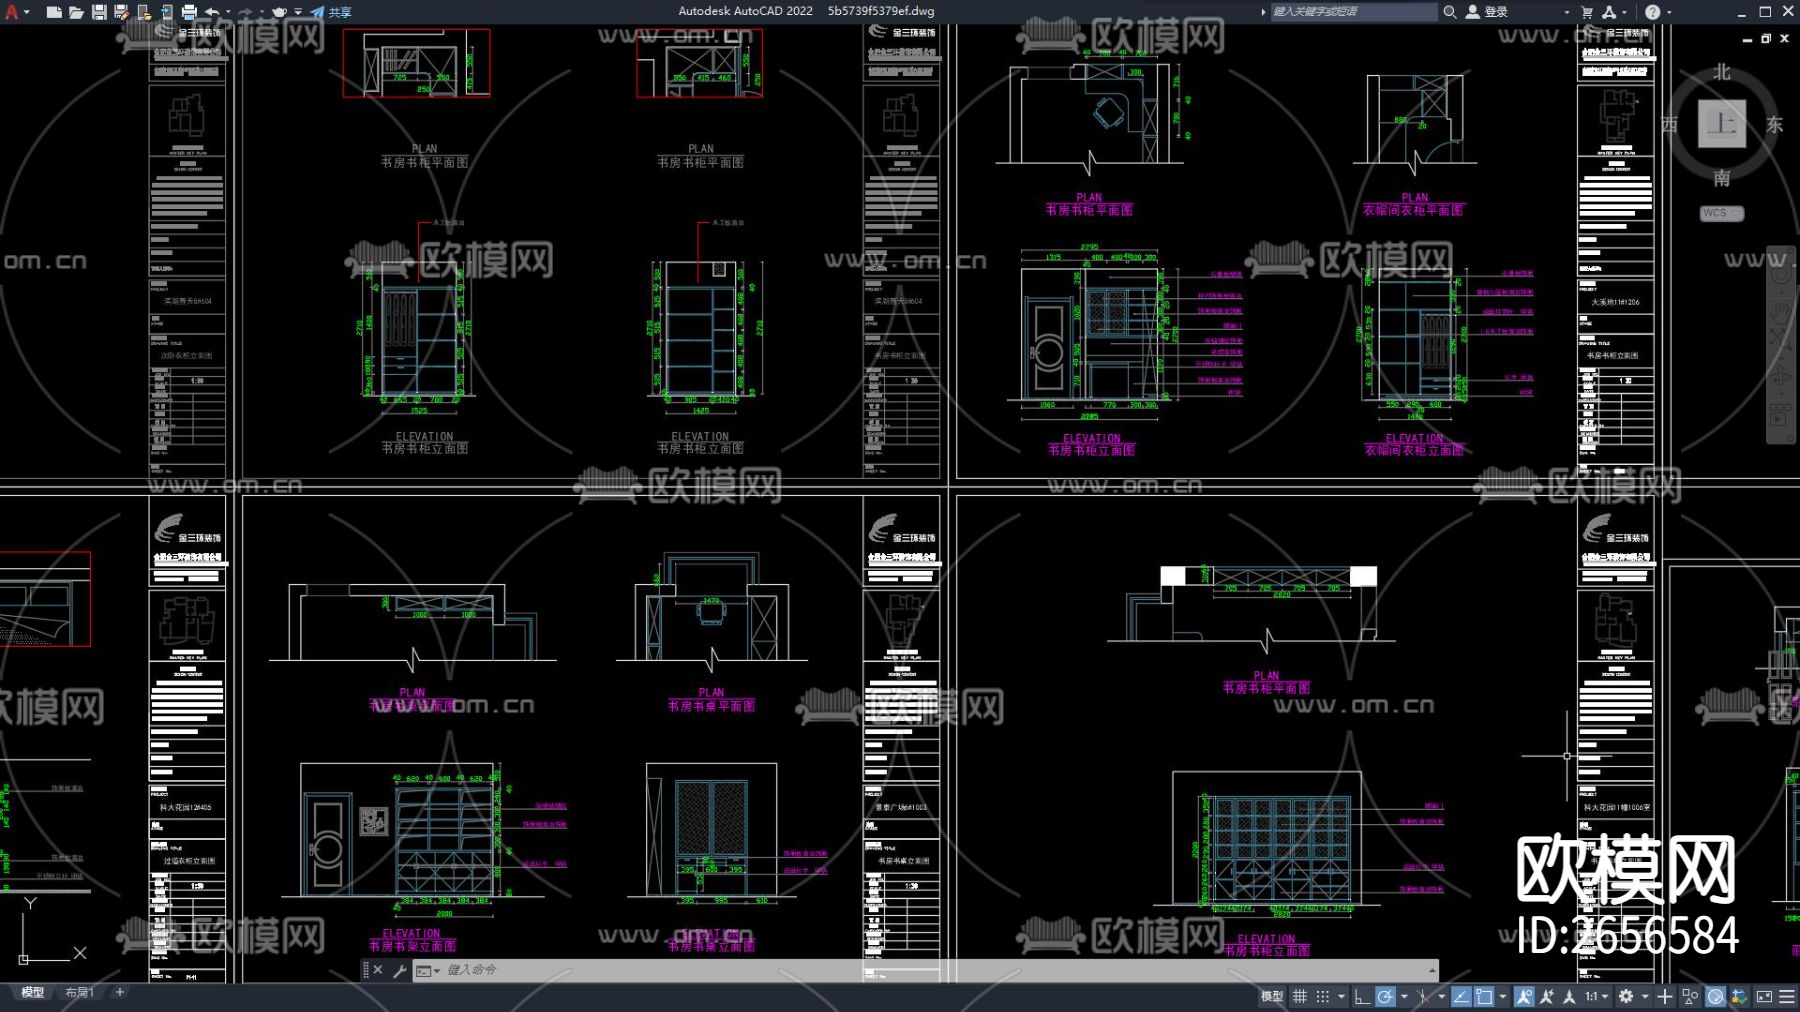Select the 模型 model tab
Viewport: 1800px width, 1012px height.
coord(33,992)
